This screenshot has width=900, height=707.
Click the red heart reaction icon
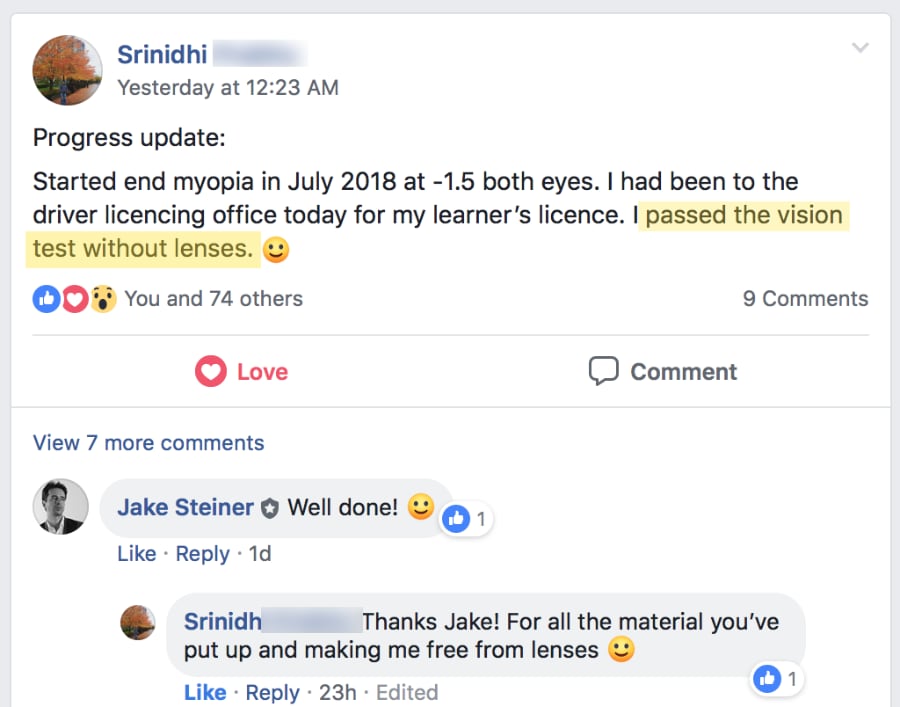75,298
